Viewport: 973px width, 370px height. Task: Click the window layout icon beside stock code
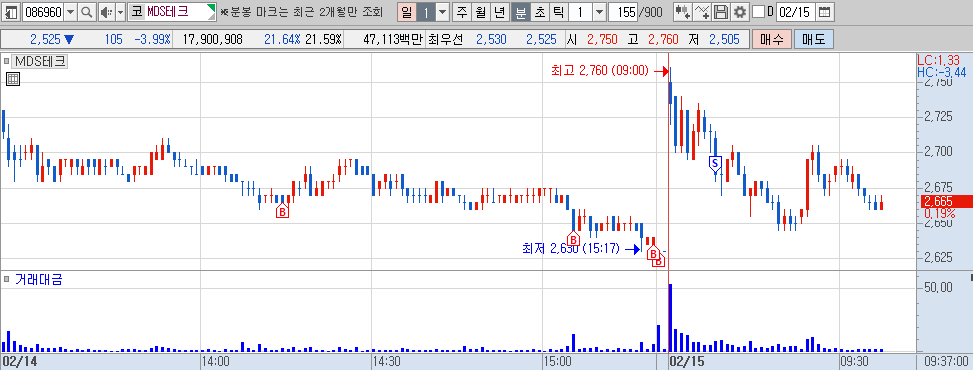[x=11, y=12]
